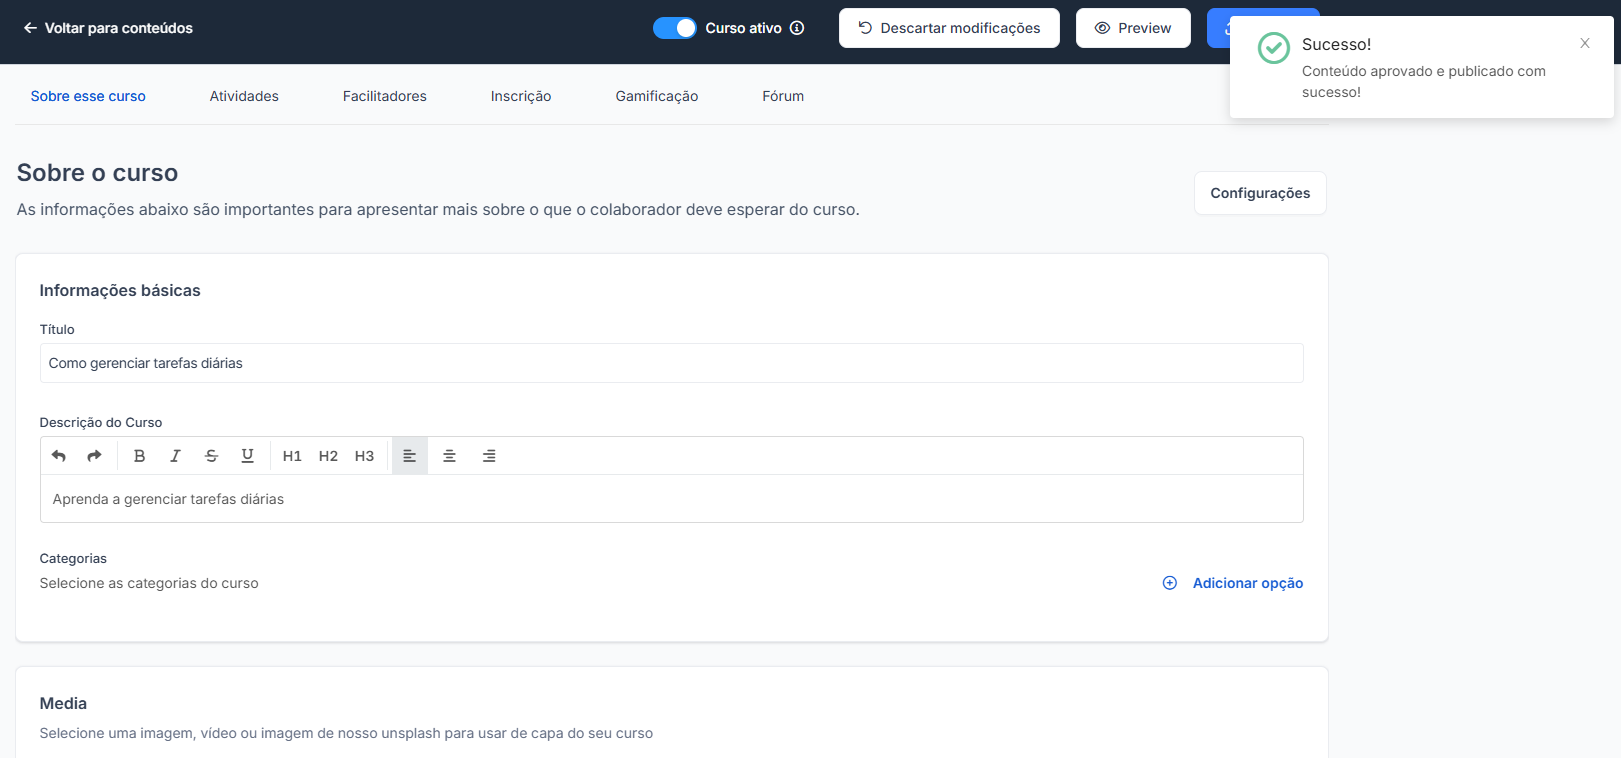Image resolution: width=1621 pixels, height=758 pixels.
Task: Open the Atividades tab
Action: click(244, 96)
